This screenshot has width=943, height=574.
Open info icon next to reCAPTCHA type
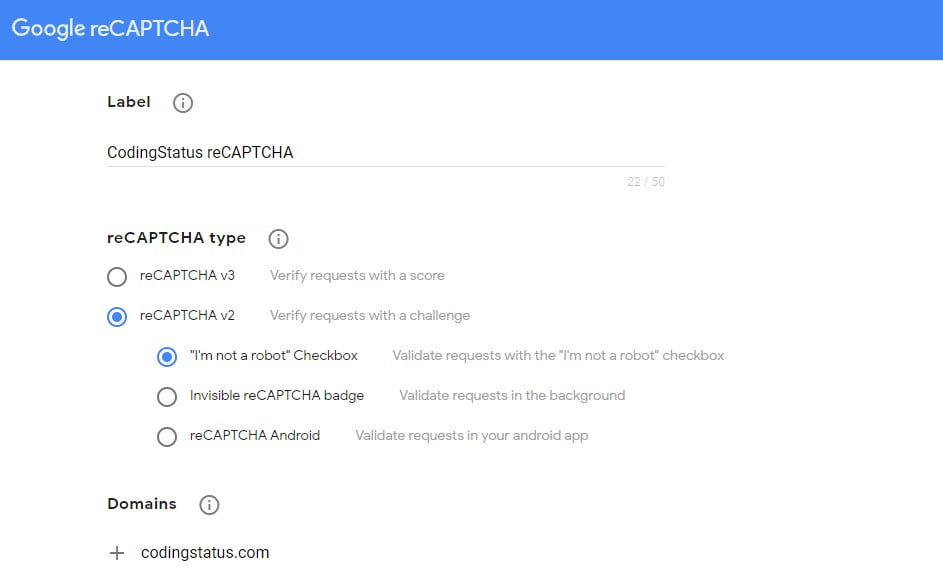click(x=279, y=239)
